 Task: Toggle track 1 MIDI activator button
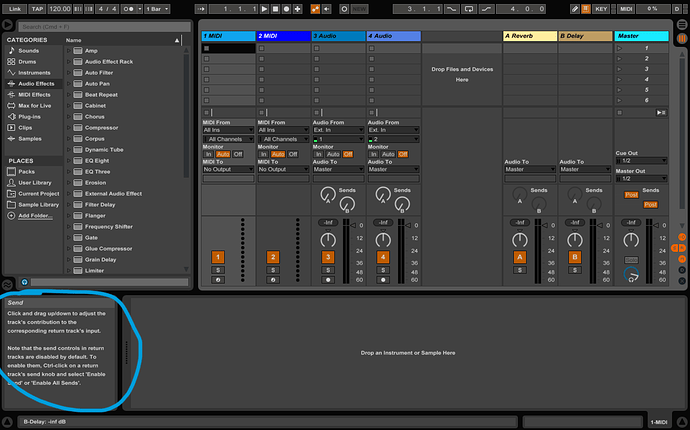218,257
